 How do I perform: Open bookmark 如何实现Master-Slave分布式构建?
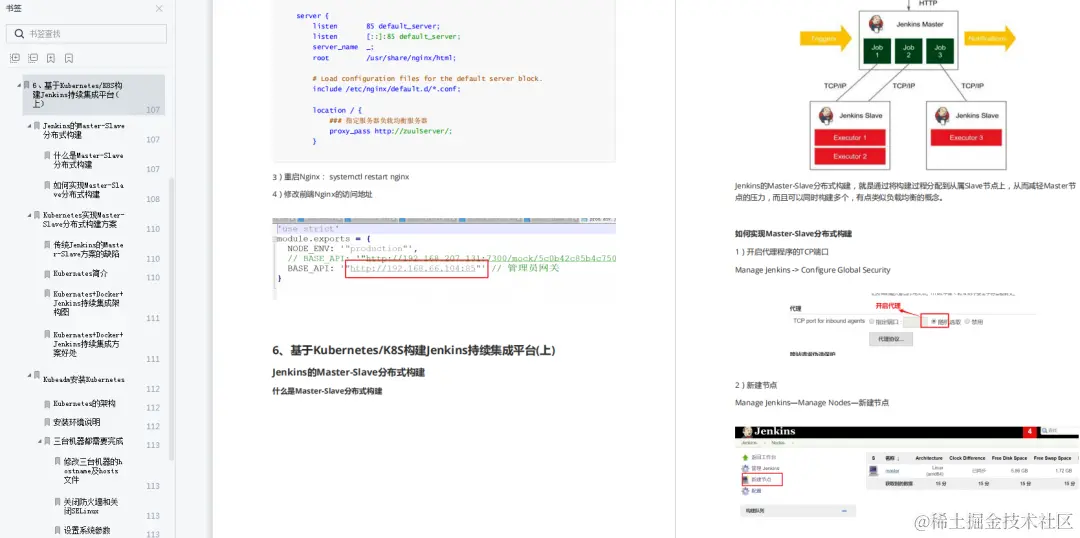coord(88,189)
